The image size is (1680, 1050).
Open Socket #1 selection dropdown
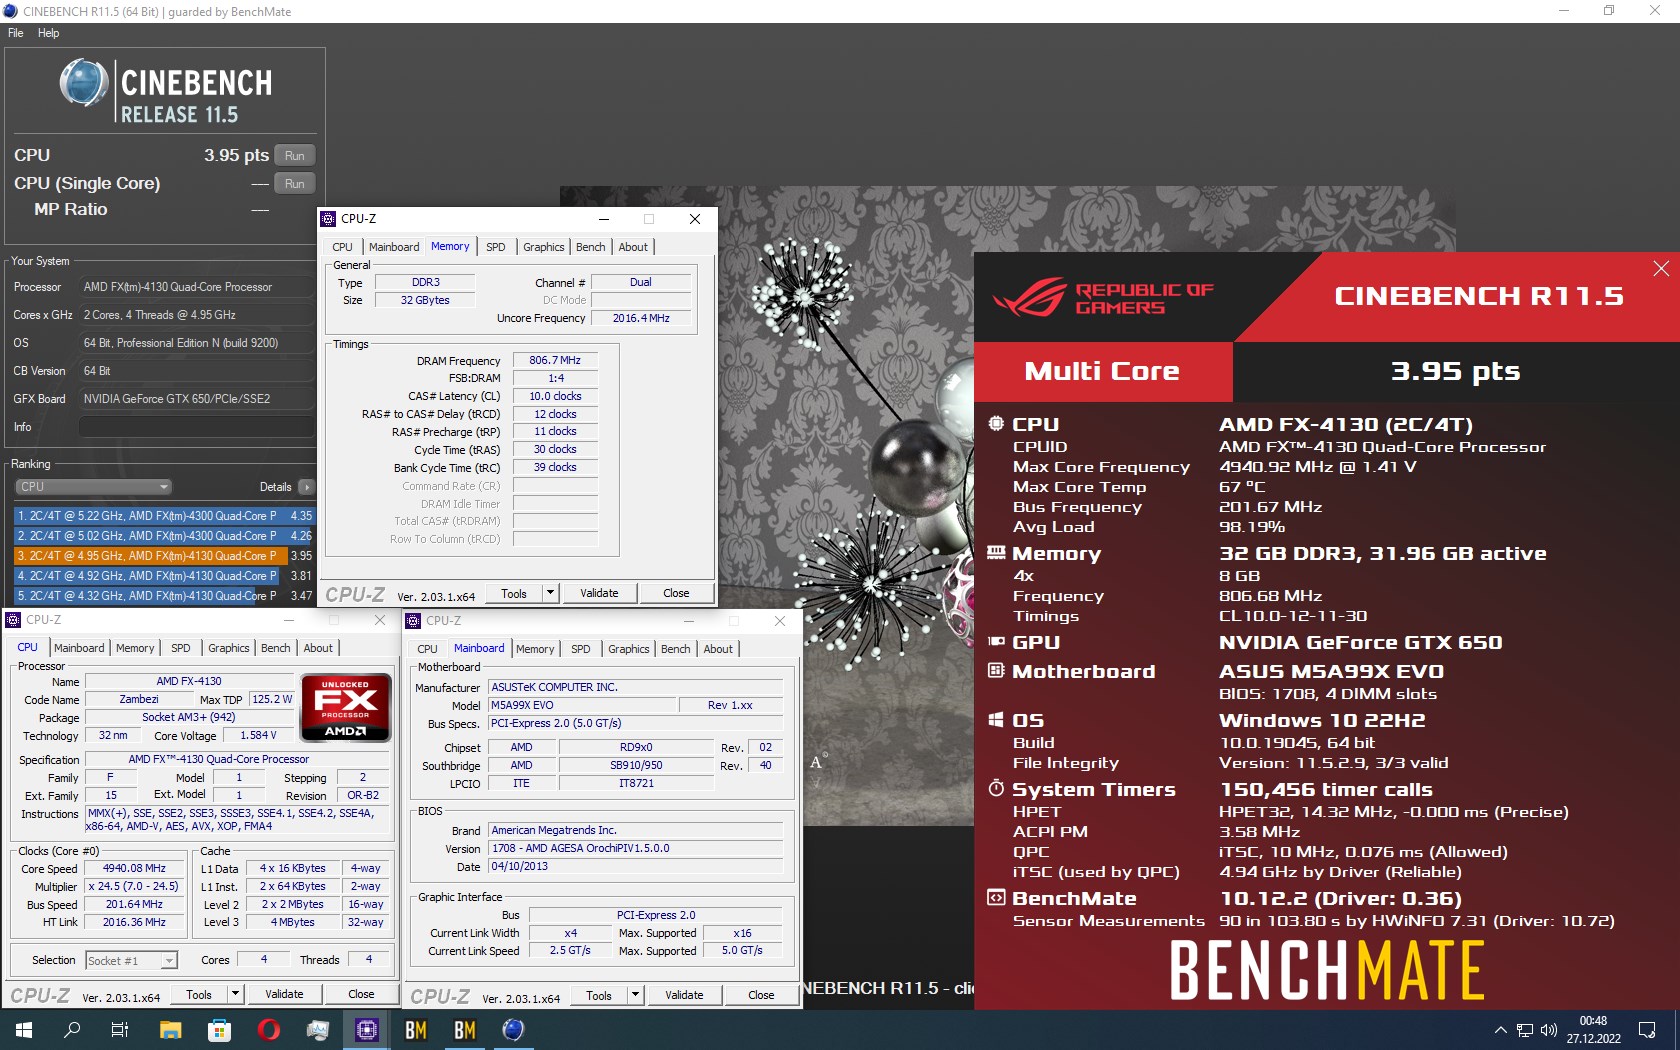[x=132, y=961]
